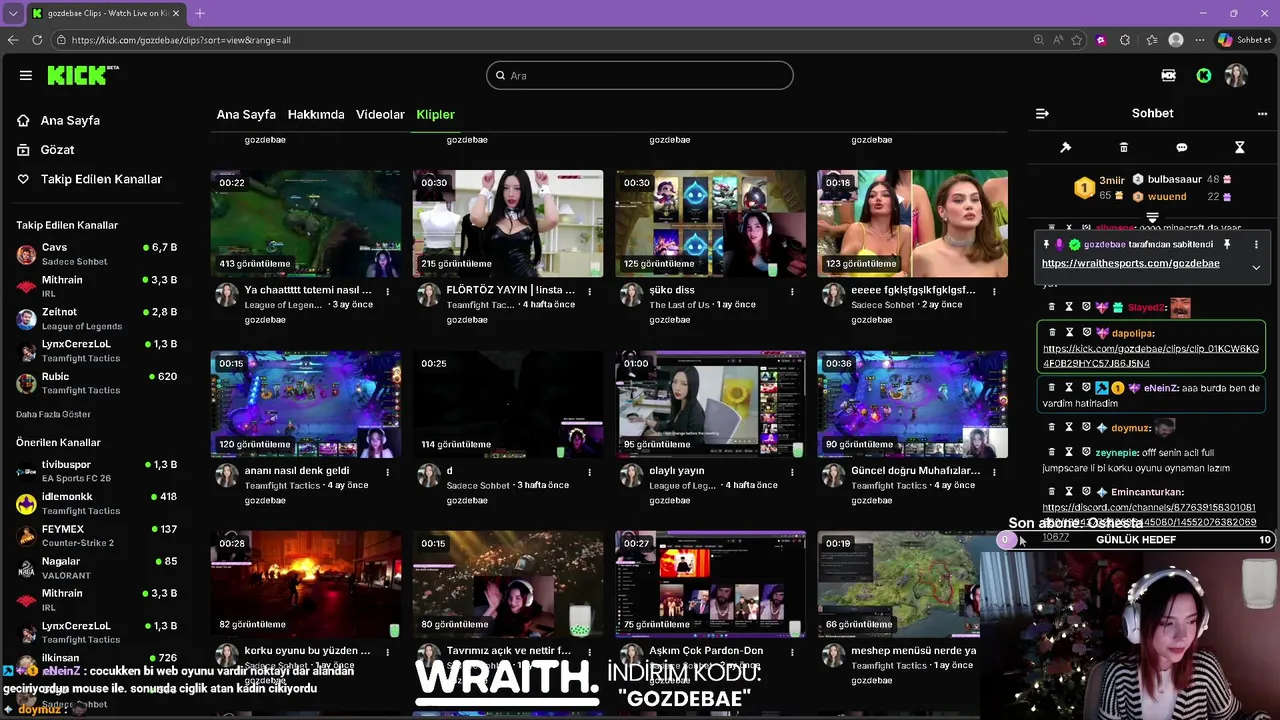Image resolution: width=1280 pixels, height=720 pixels.
Task: Delete doymuz's chat message
Action: 1052,427
